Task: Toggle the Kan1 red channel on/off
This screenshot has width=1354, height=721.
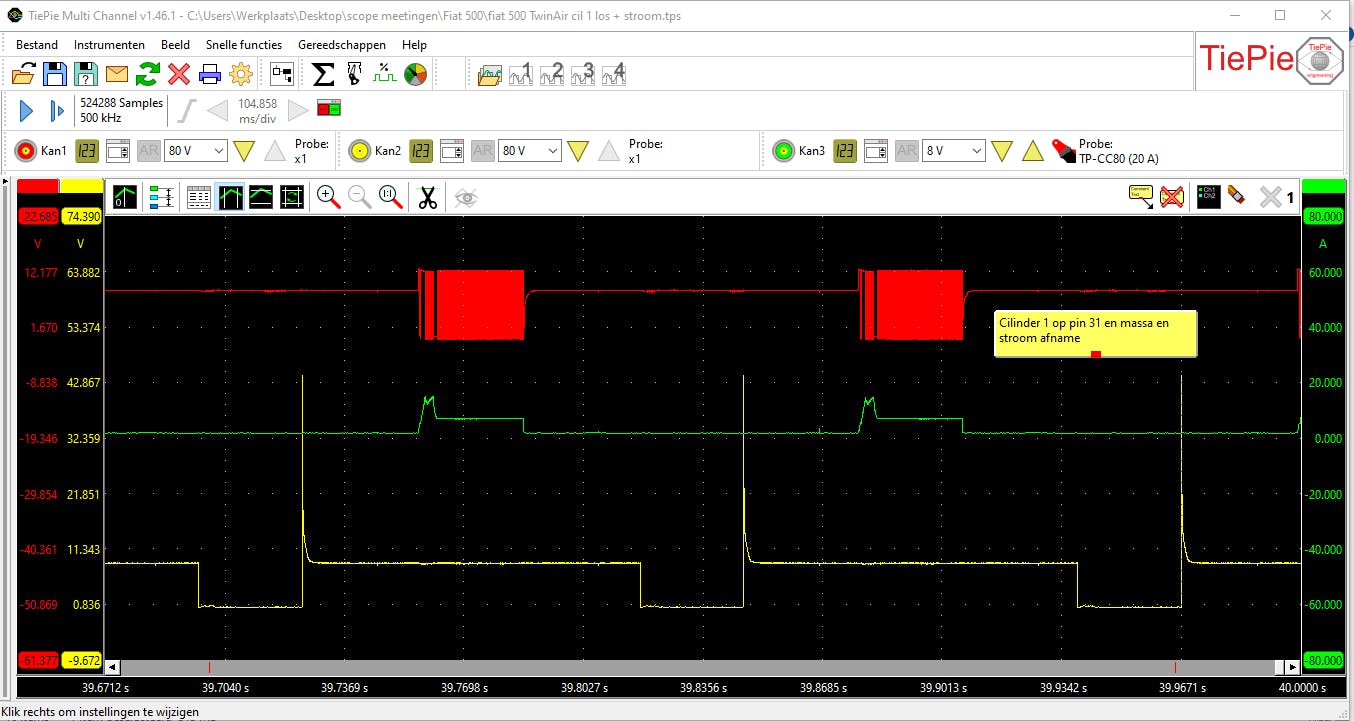Action: (x=25, y=151)
